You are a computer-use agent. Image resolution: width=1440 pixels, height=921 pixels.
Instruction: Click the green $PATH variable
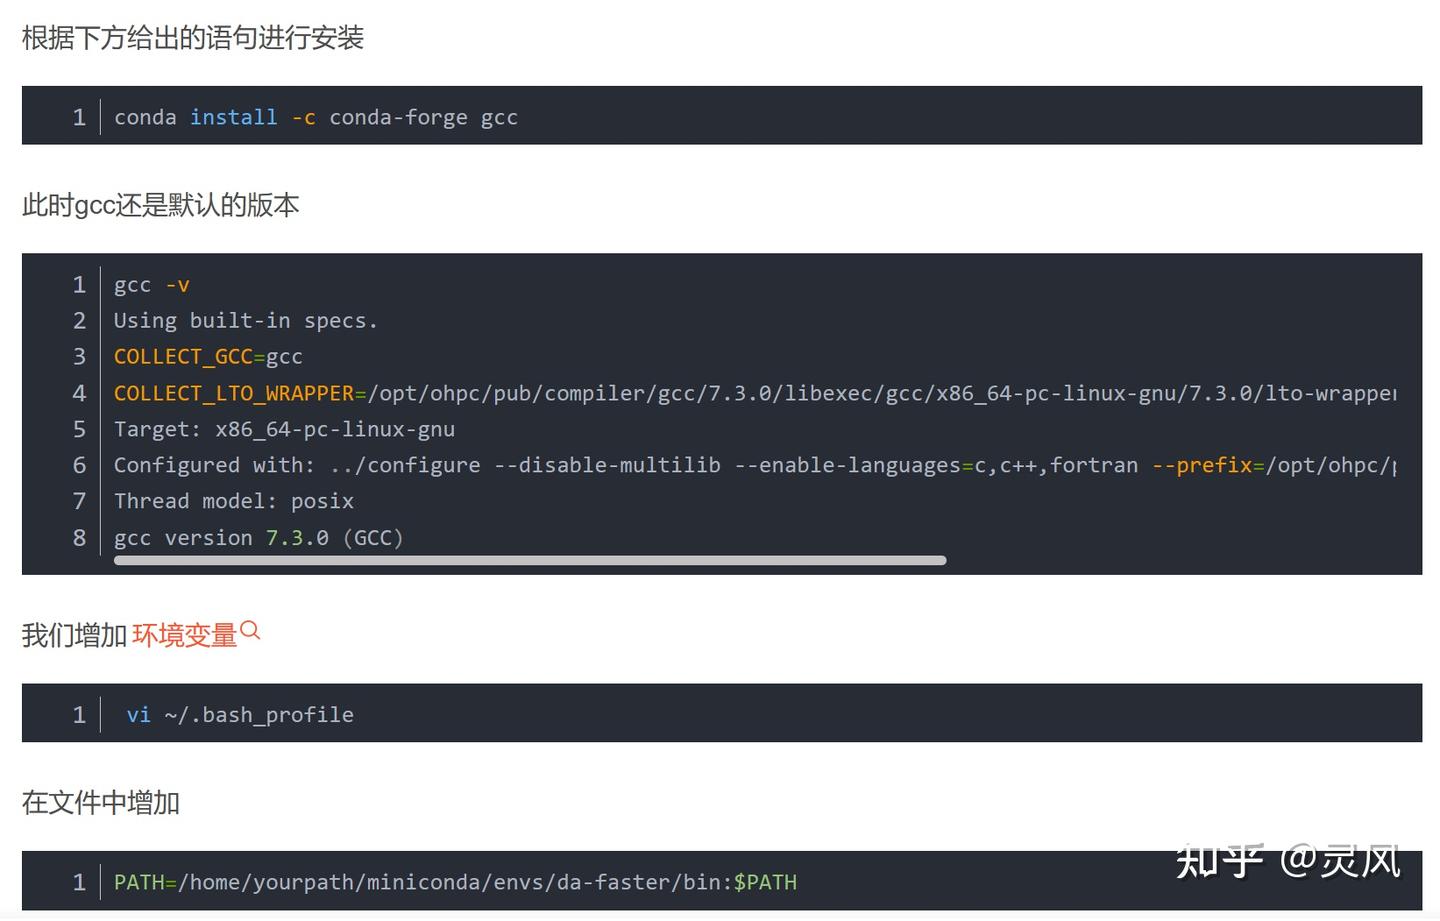pyautogui.click(x=765, y=882)
